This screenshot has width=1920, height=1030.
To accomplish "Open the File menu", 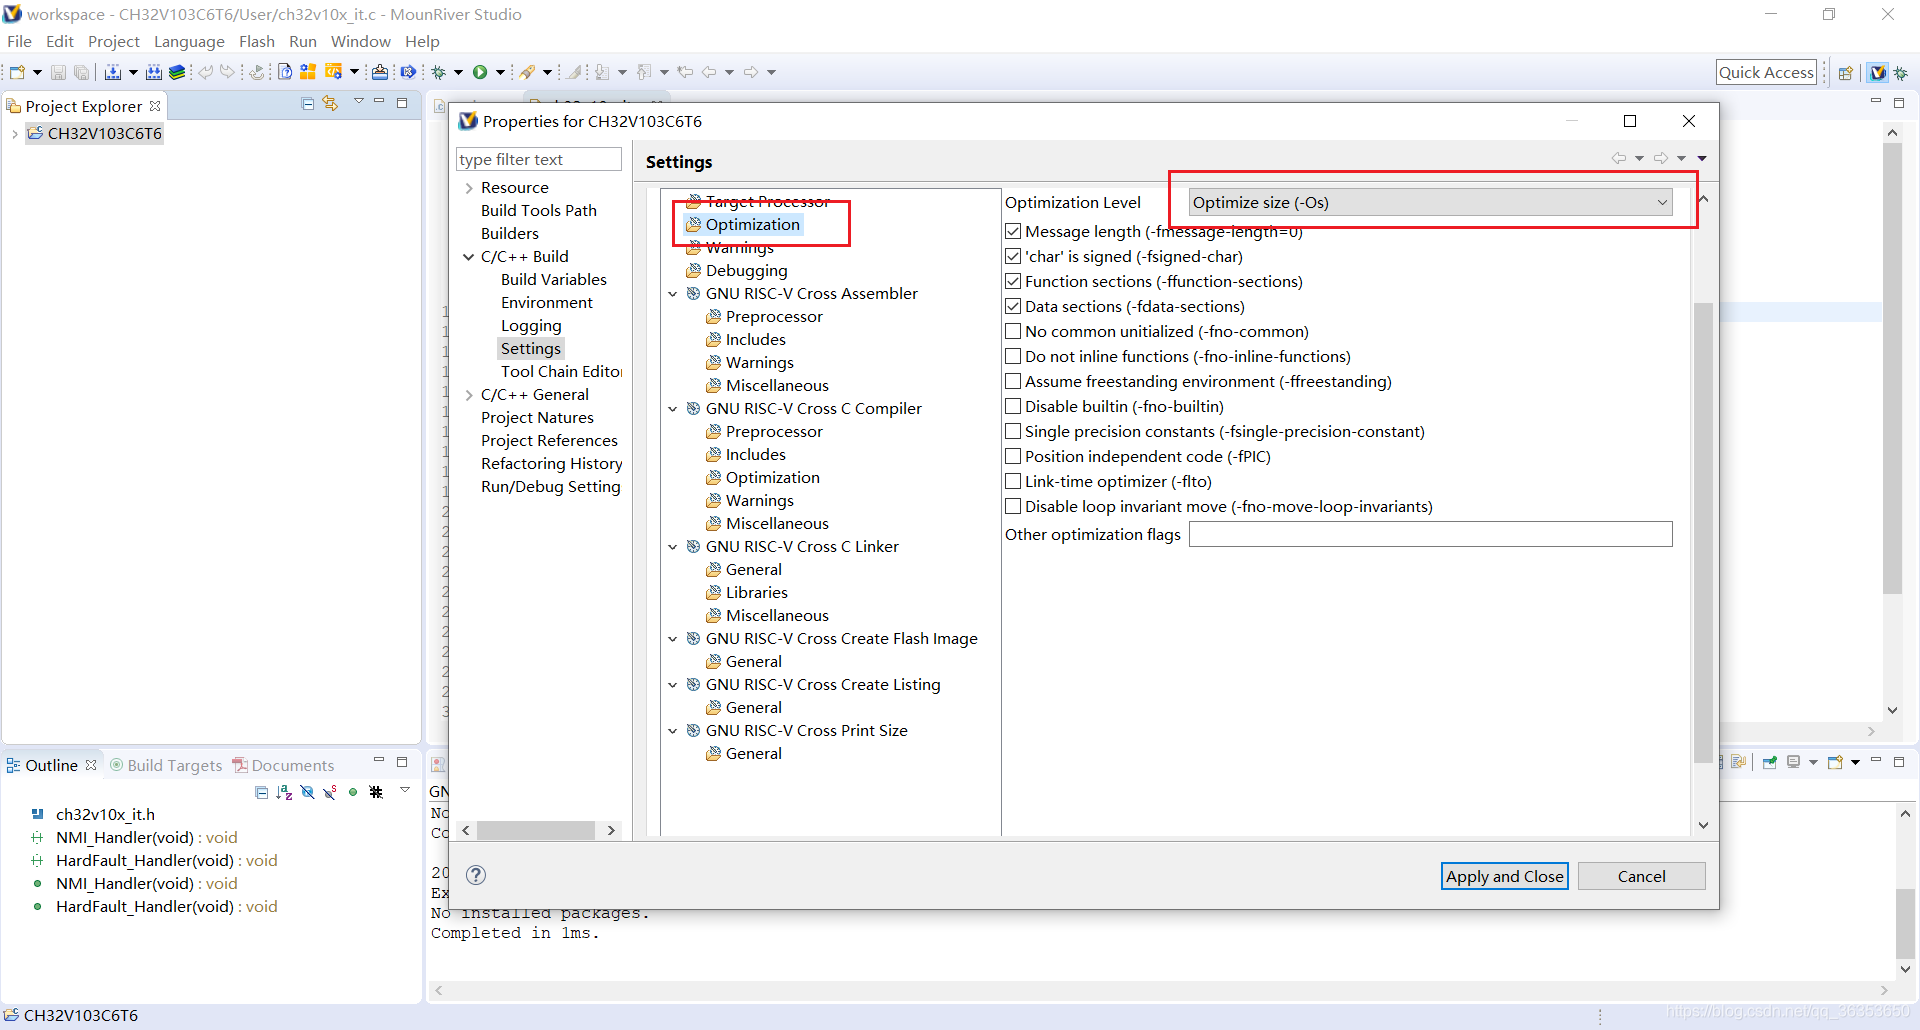I will [x=19, y=41].
